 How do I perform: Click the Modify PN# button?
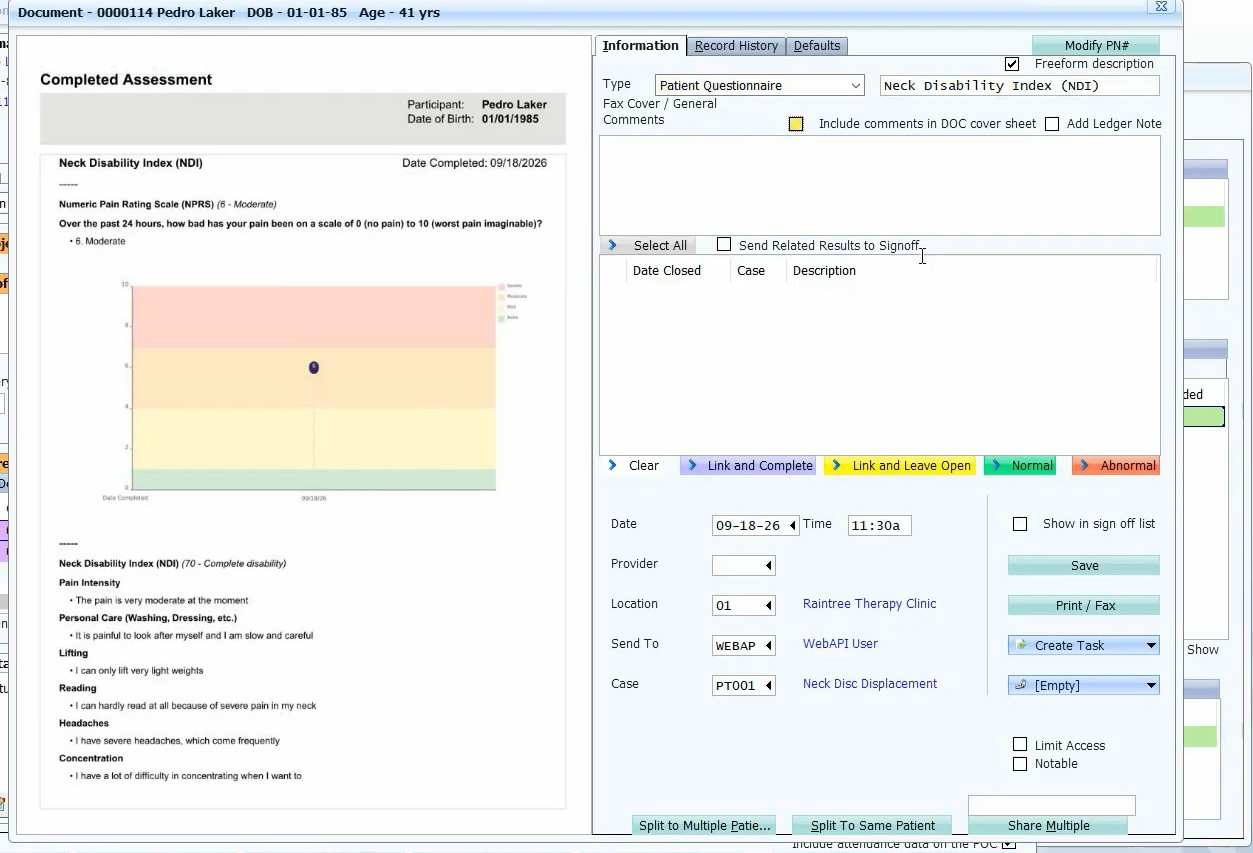(x=1096, y=46)
